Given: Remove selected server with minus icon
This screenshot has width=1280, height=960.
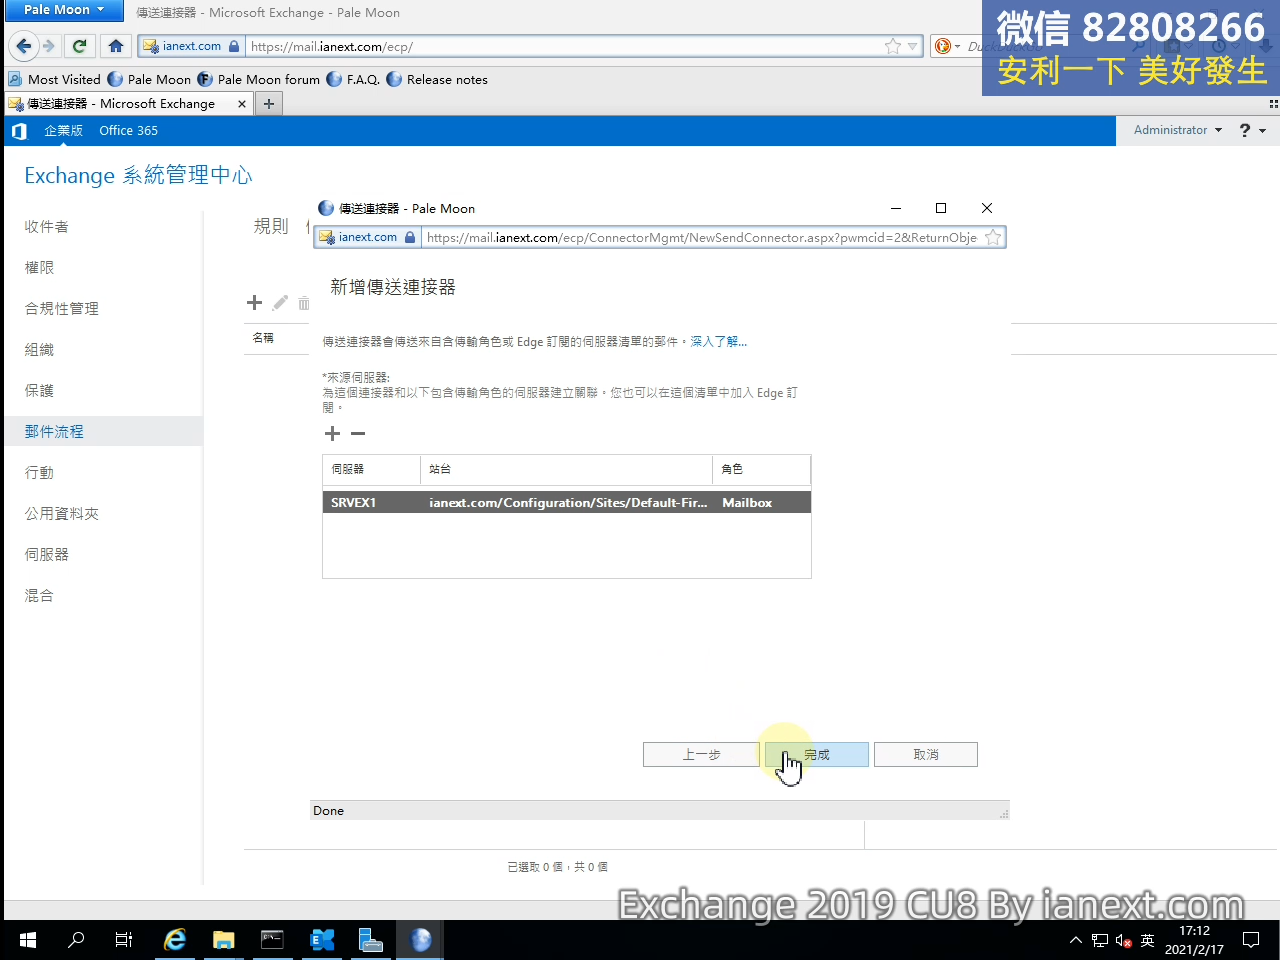Looking at the screenshot, I should [x=358, y=434].
